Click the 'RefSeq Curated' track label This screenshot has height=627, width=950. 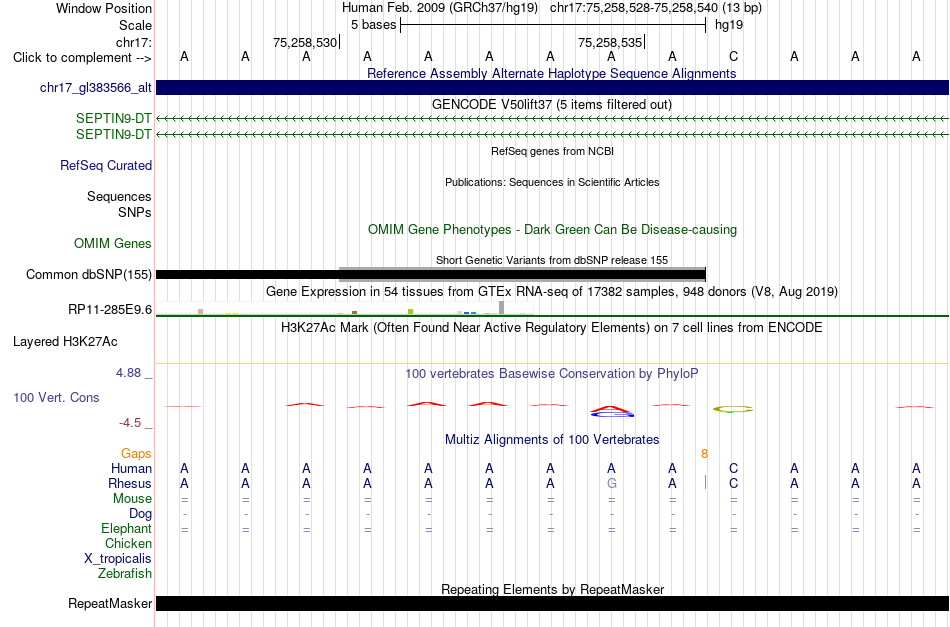(x=106, y=165)
